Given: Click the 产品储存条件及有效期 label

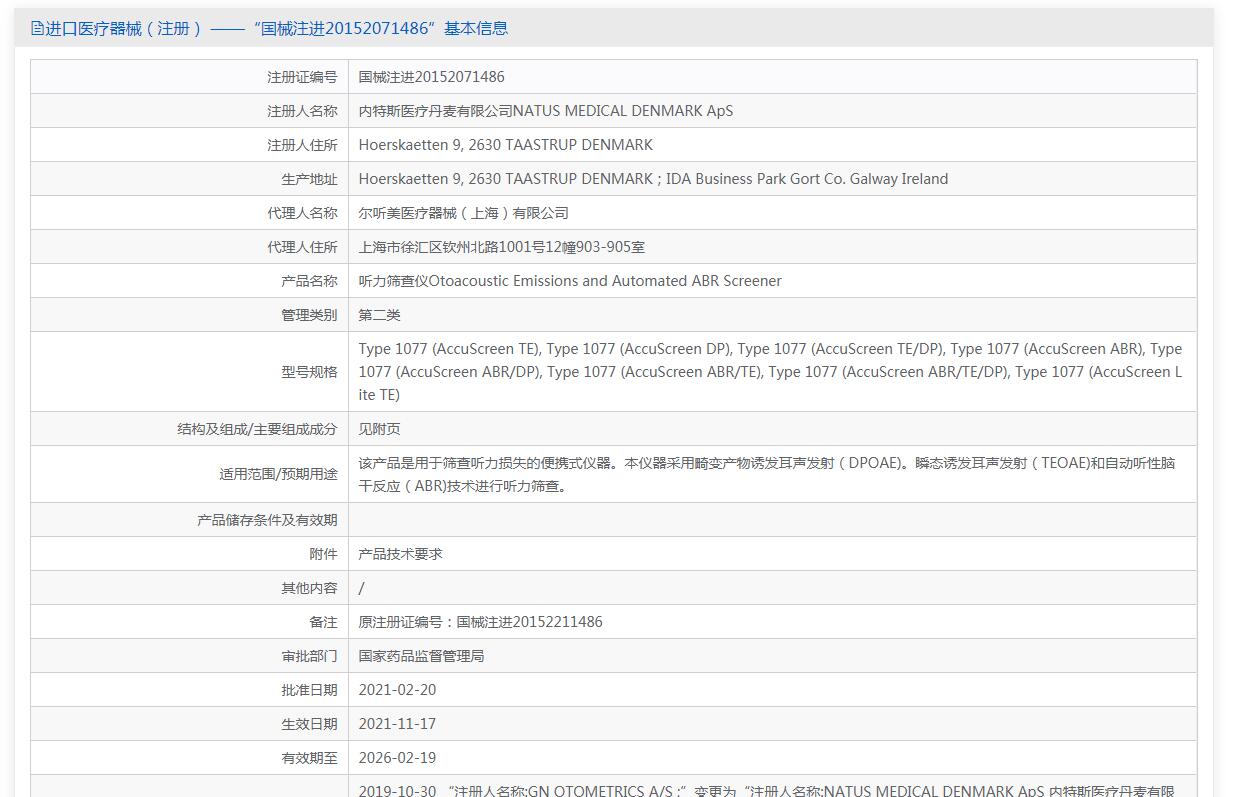Looking at the screenshot, I should pyautogui.click(x=267, y=520).
